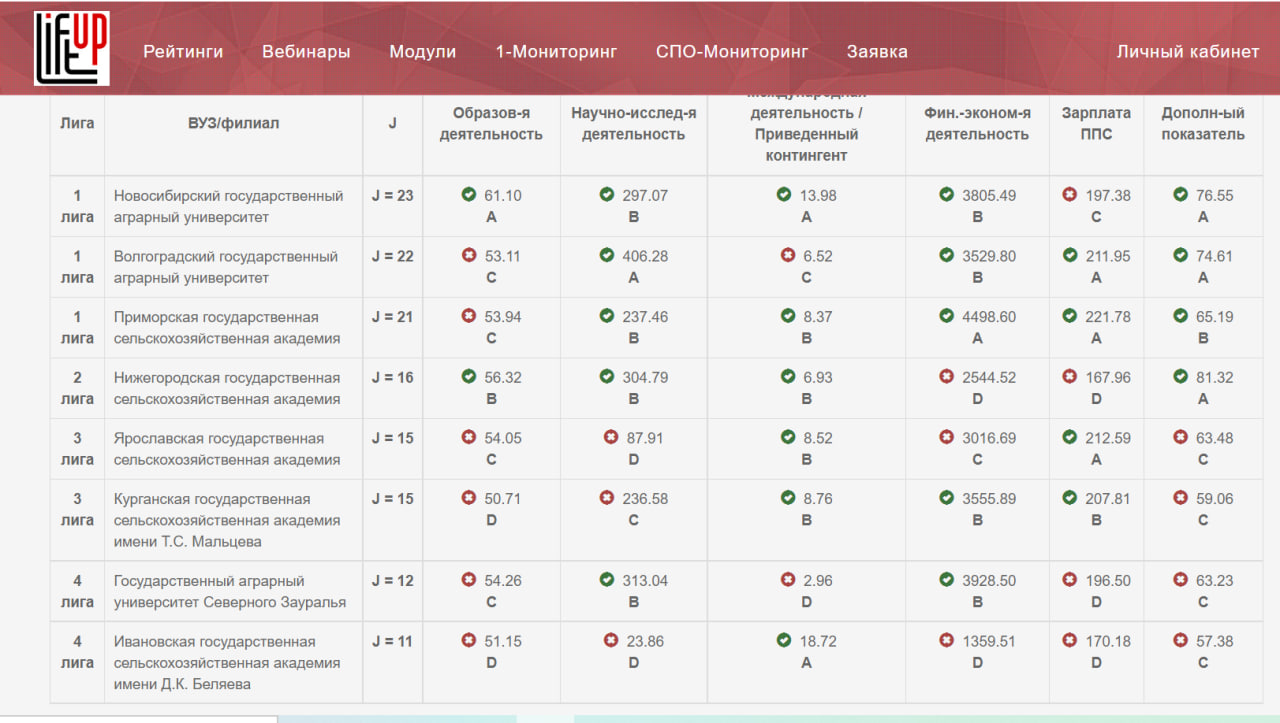1280x723 pixels.
Task: Open 1-Мониторинг in navigation bar
Action: tap(556, 52)
